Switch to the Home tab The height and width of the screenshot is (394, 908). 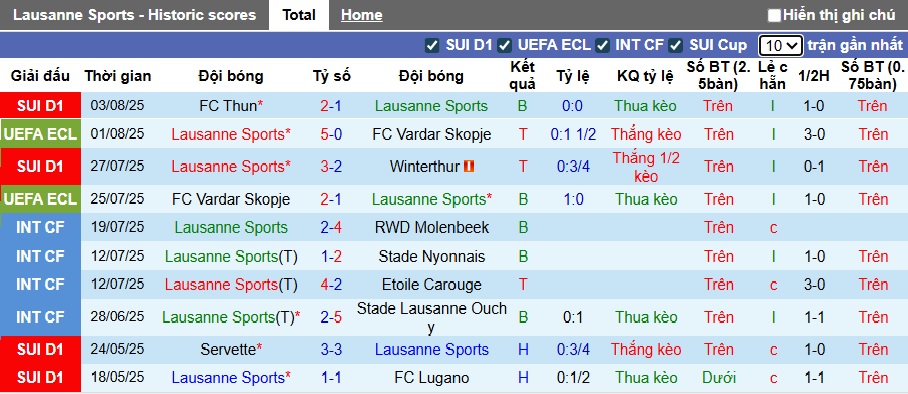click(361, 15)
